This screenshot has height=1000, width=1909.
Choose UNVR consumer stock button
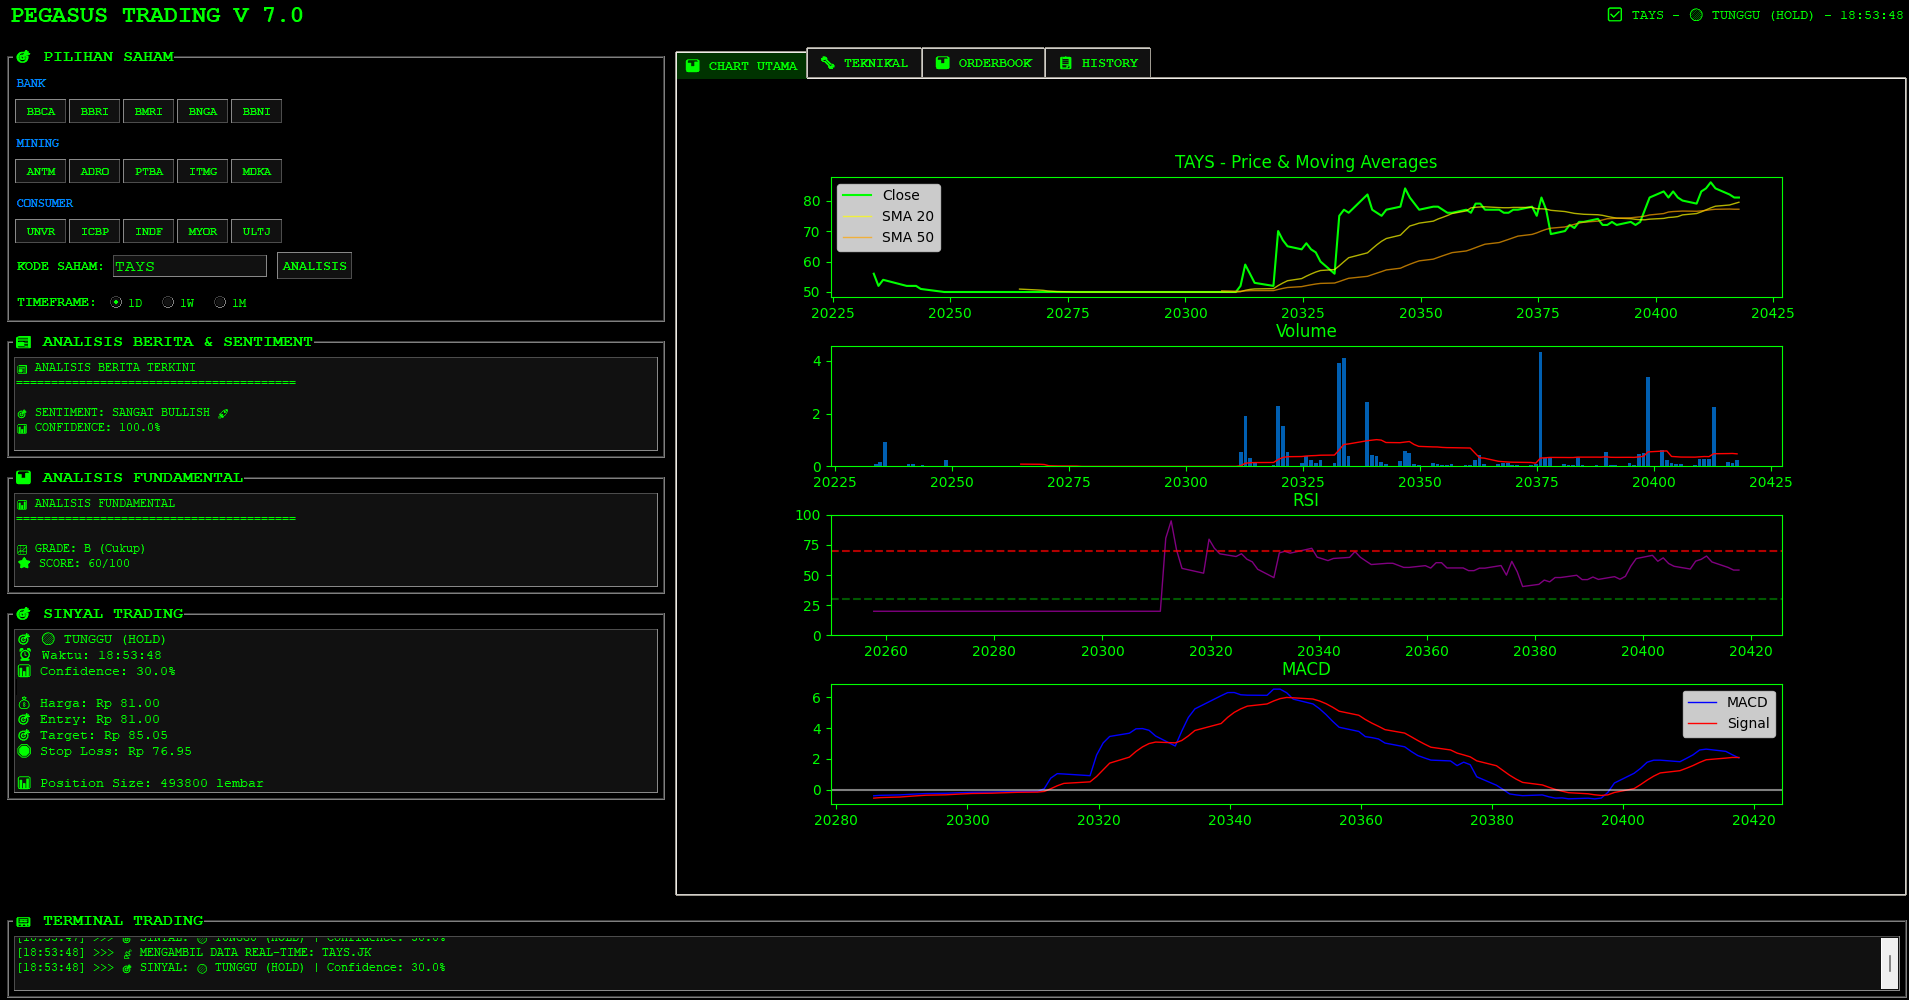coord(41,231)
